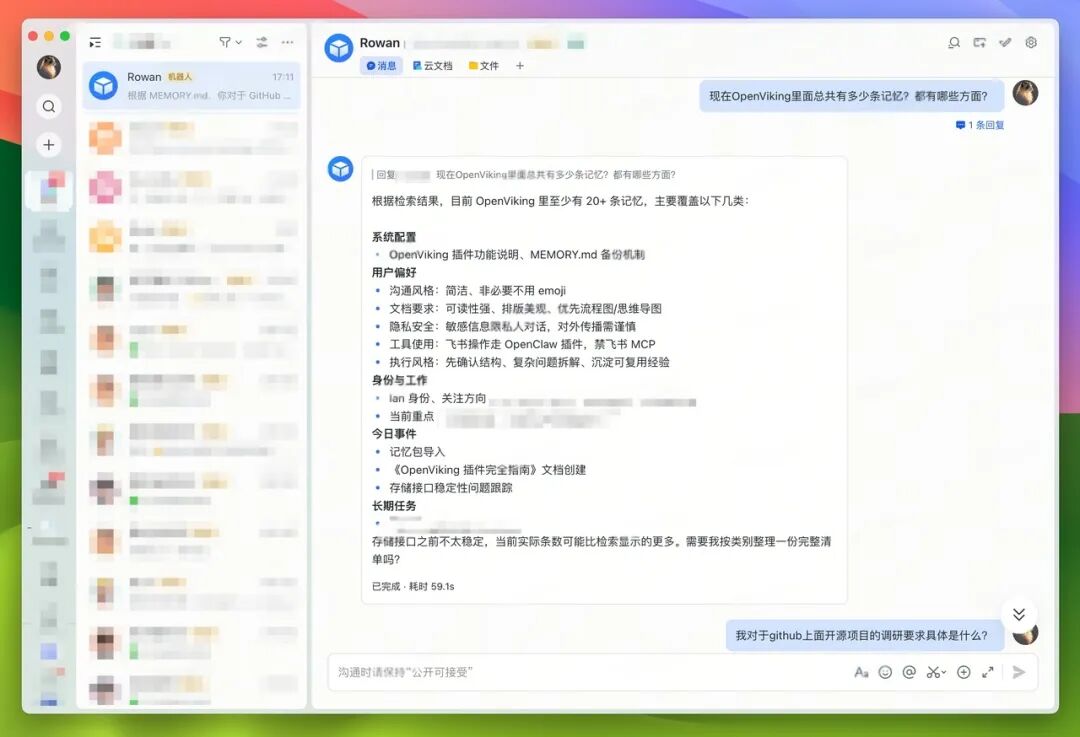The height and width of the screenshot is (737, 1080).
Task: Select the Rowan bot conversation
Action: click(191, 86)
